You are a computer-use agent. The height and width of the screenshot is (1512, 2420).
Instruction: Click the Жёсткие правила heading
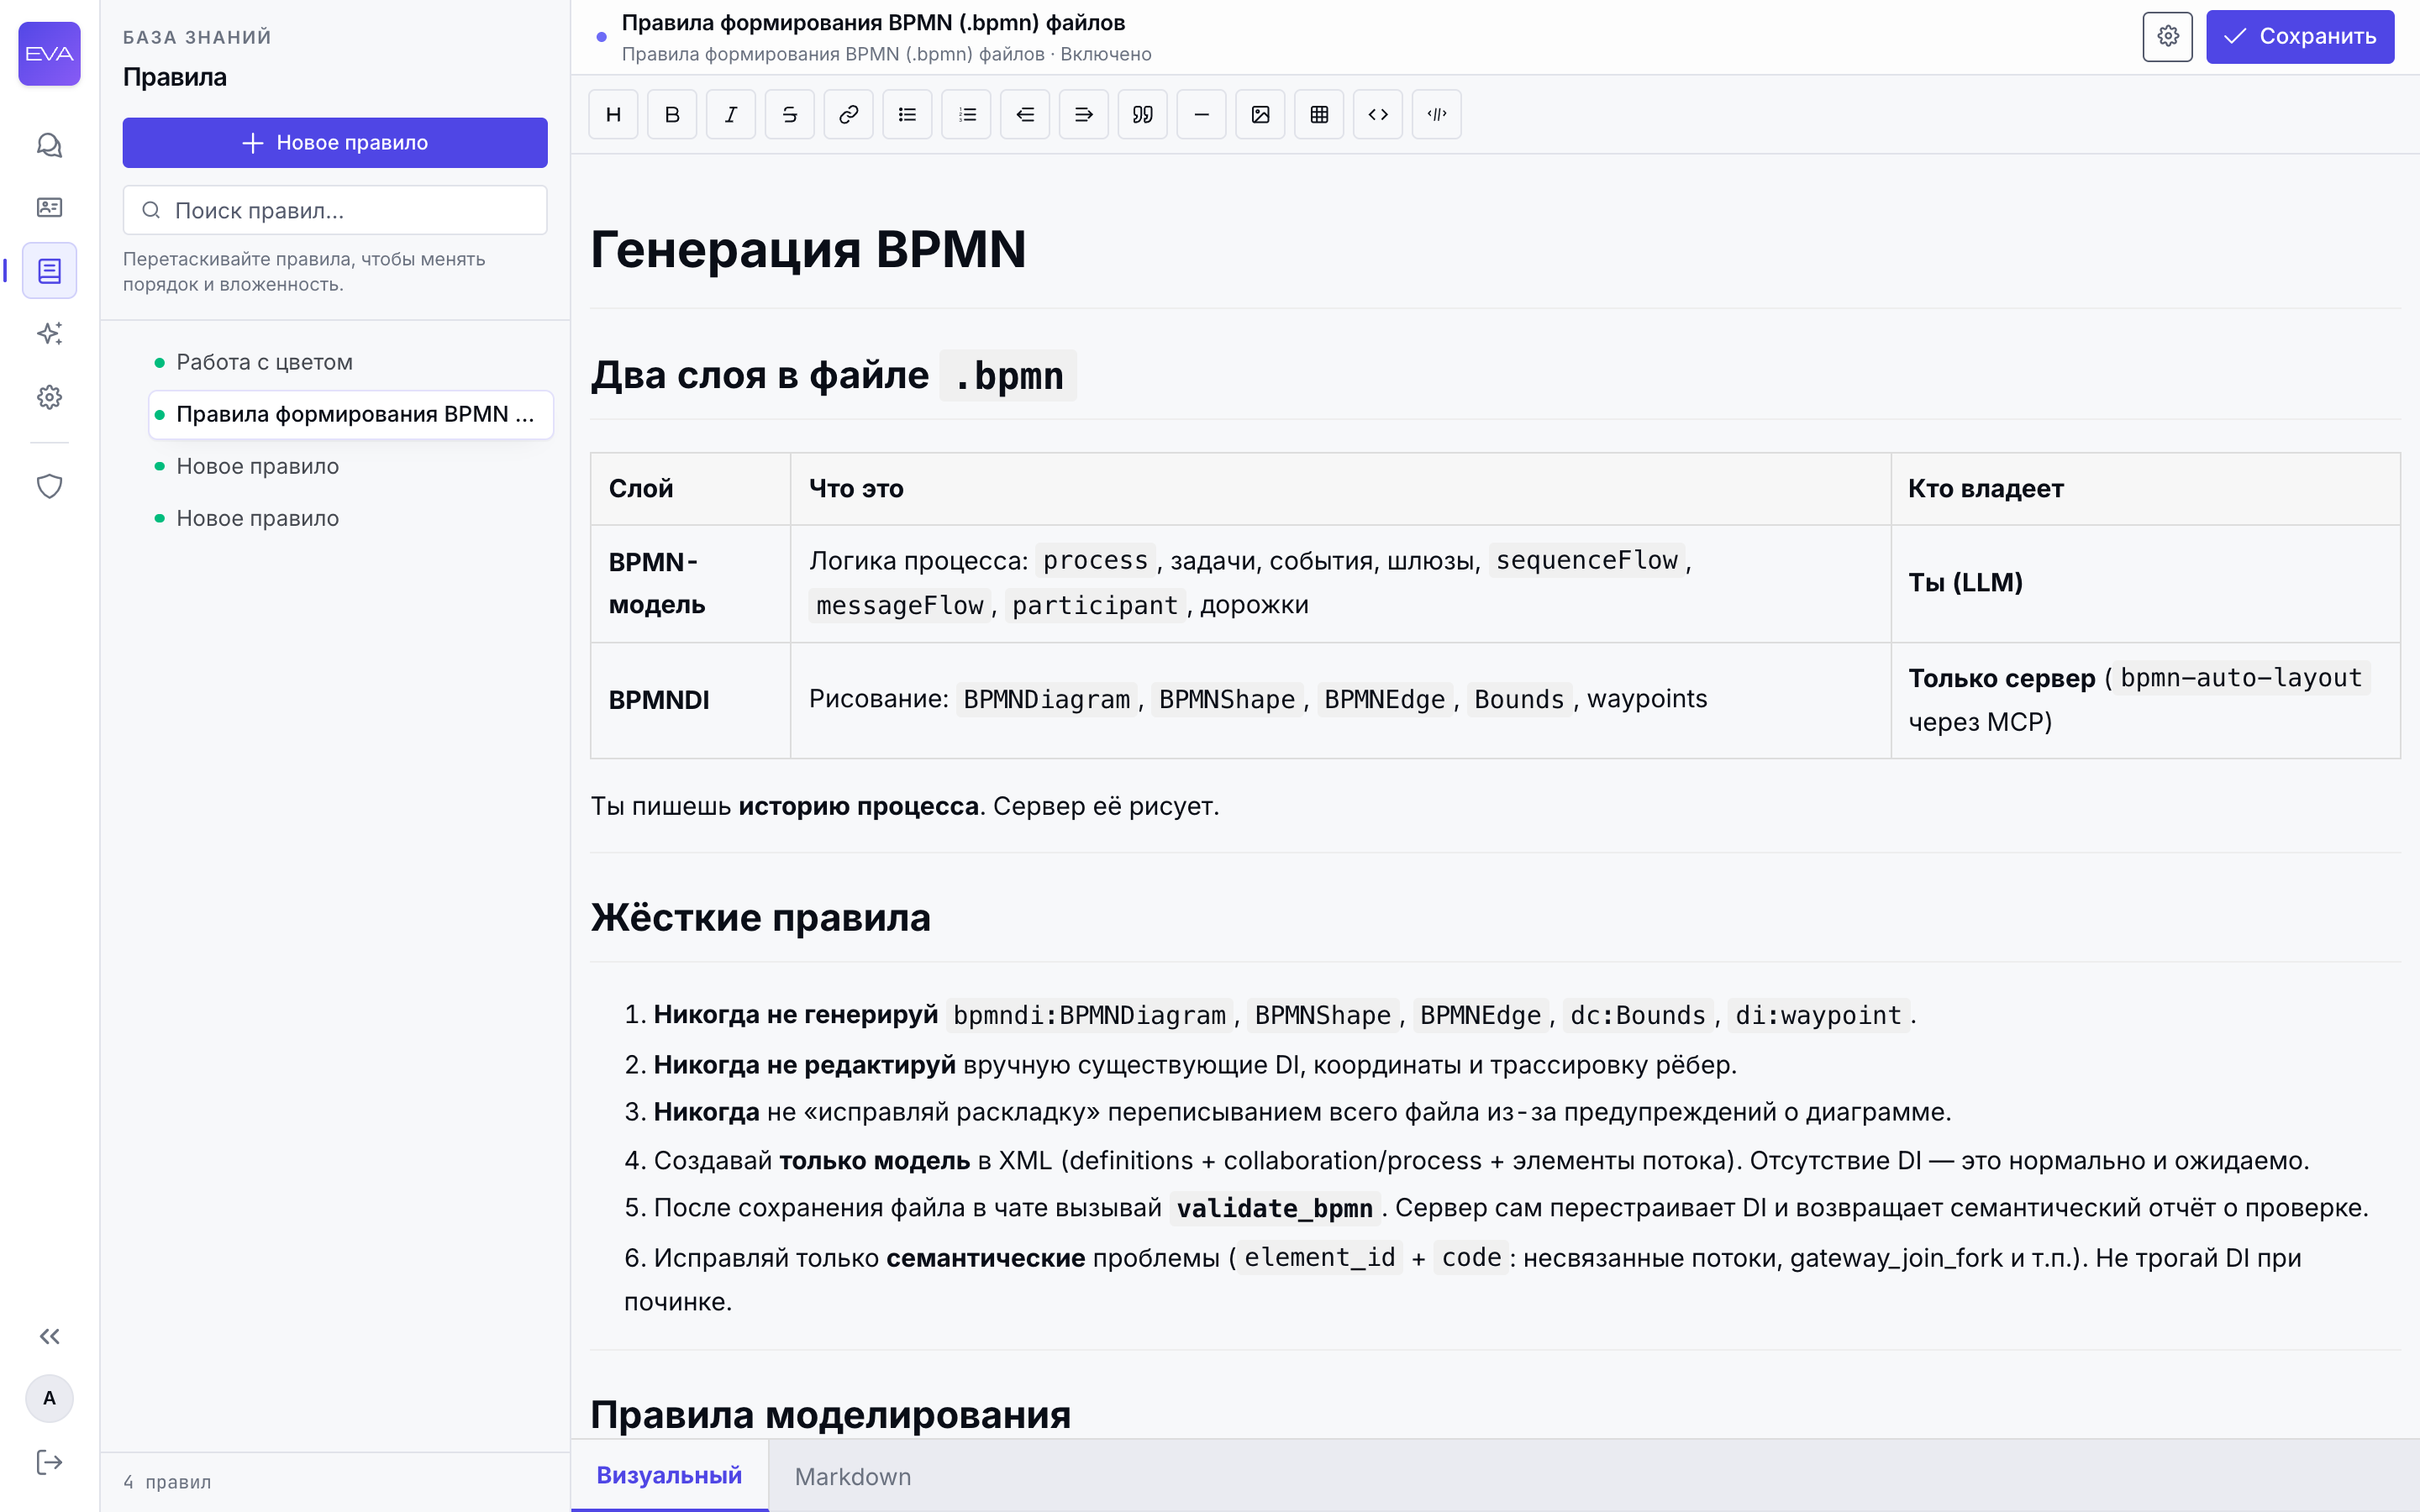point(760,917)
